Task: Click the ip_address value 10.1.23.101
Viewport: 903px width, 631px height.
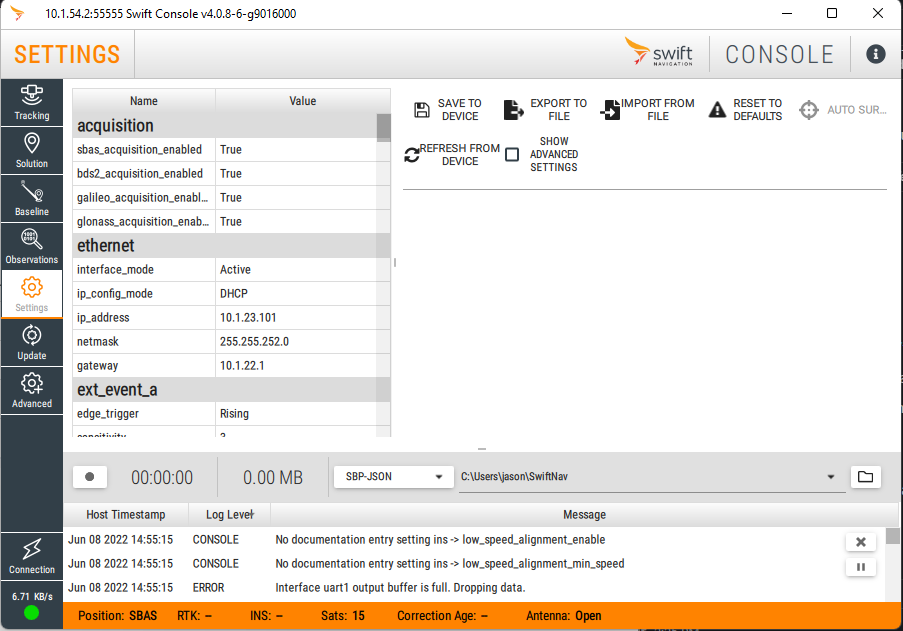Action: [248, 318]
